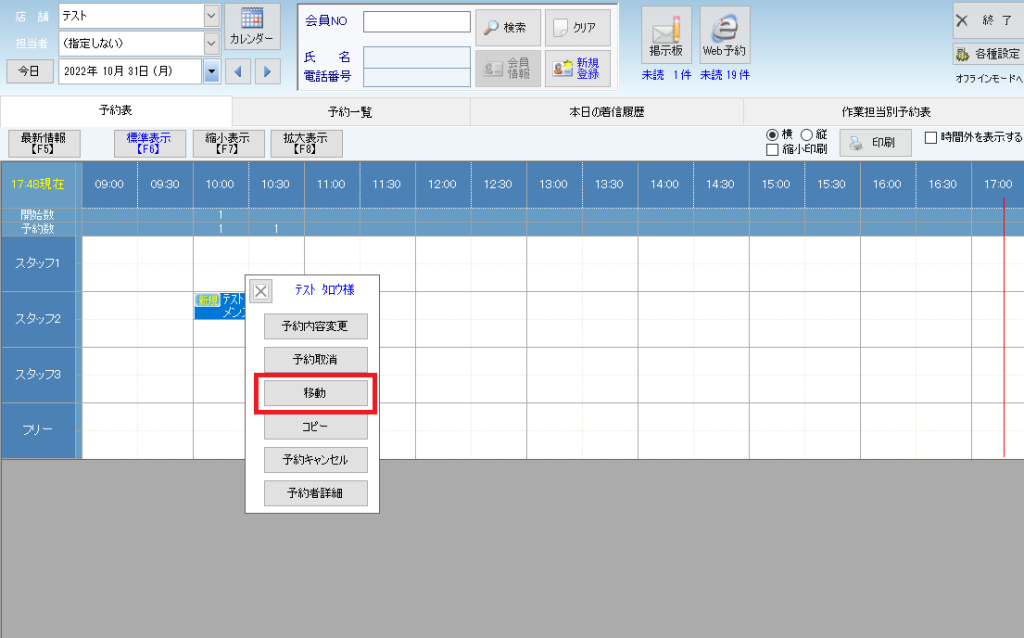The image size is (1024, 638).
Task: Expand the 店舗 dropdown
Action: [211, 16]
